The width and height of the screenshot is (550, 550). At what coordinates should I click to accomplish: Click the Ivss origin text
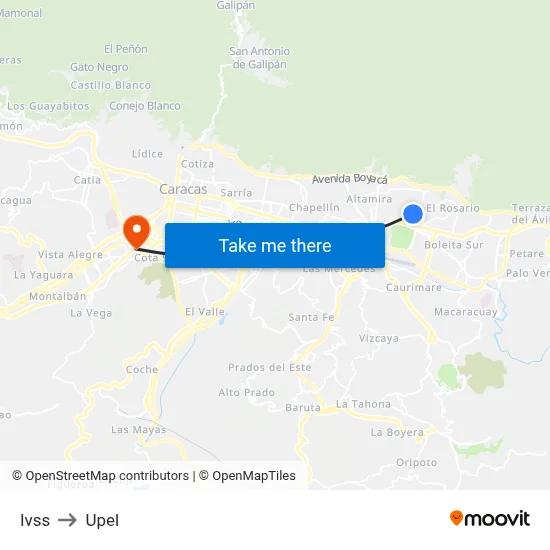click(x=35, y=520)
